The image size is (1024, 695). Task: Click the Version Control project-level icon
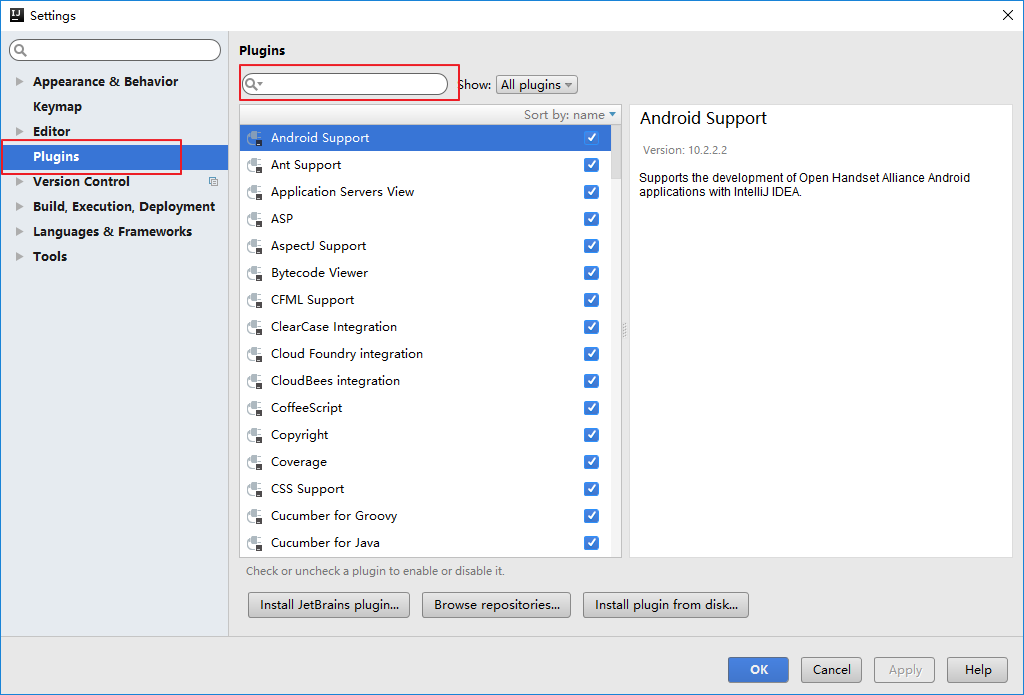(213, 182)
